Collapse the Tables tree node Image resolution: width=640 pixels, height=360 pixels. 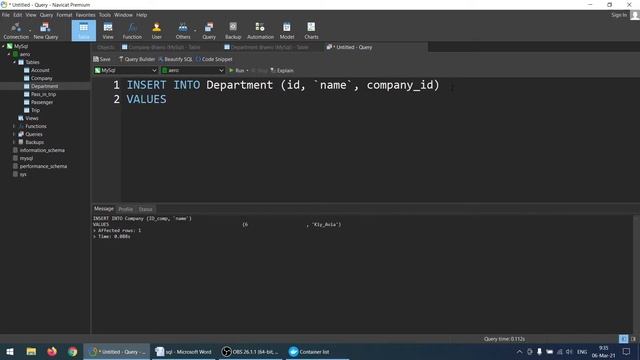[x=14, y=62]
